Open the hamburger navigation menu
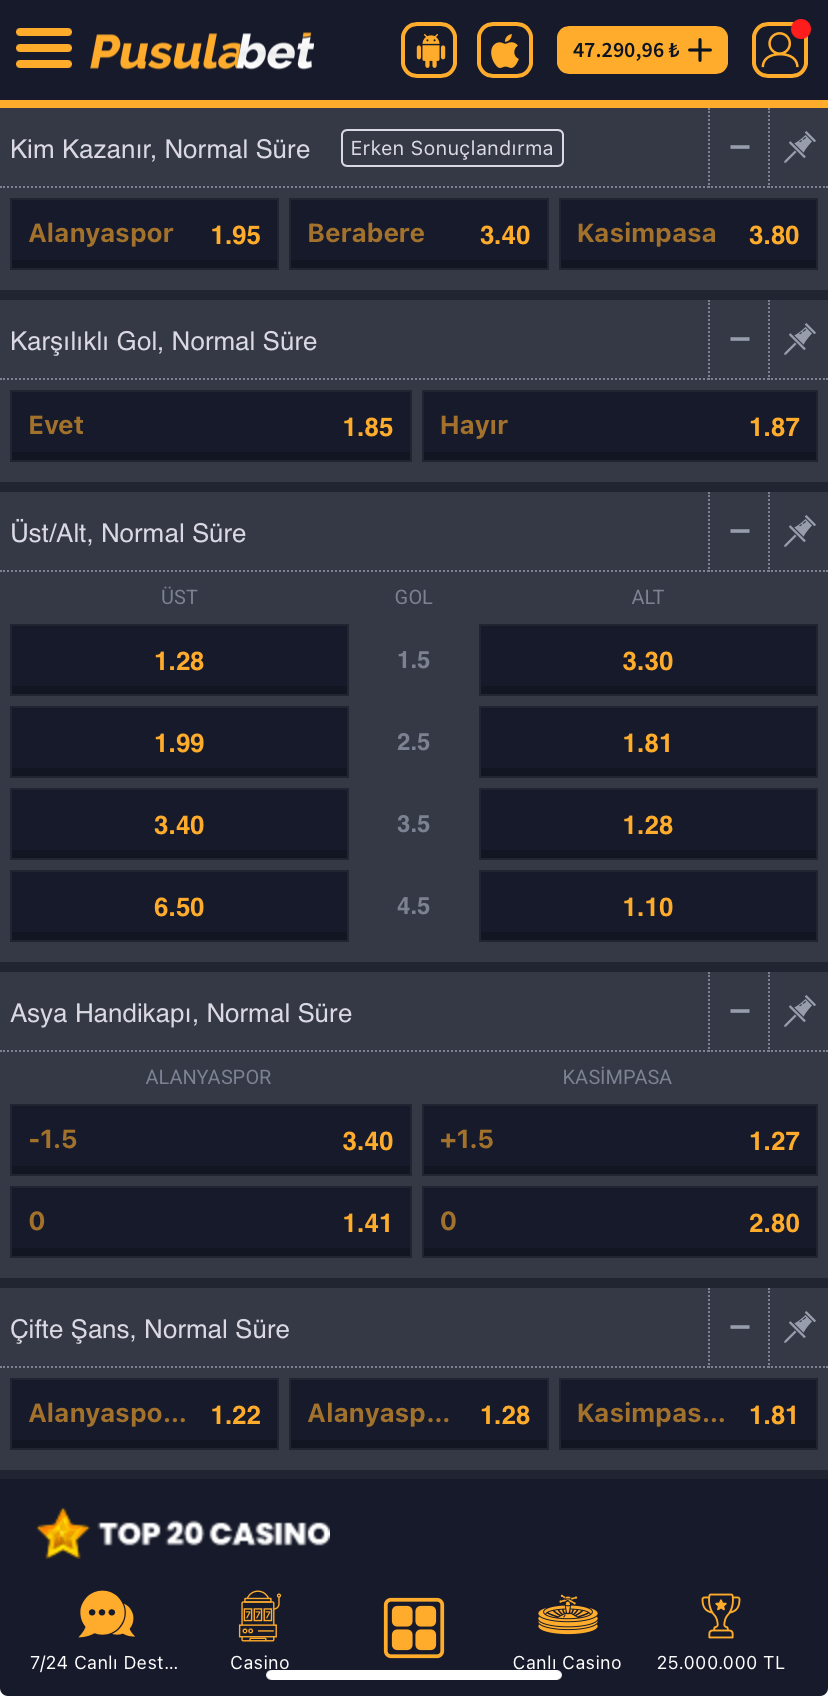 click(44, 49)
